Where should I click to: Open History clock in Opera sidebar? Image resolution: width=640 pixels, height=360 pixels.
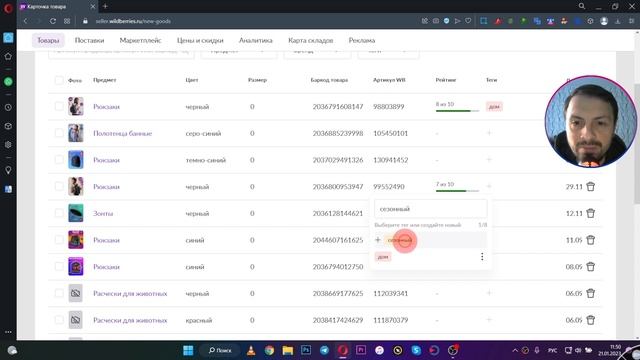[x=8, y=107]
